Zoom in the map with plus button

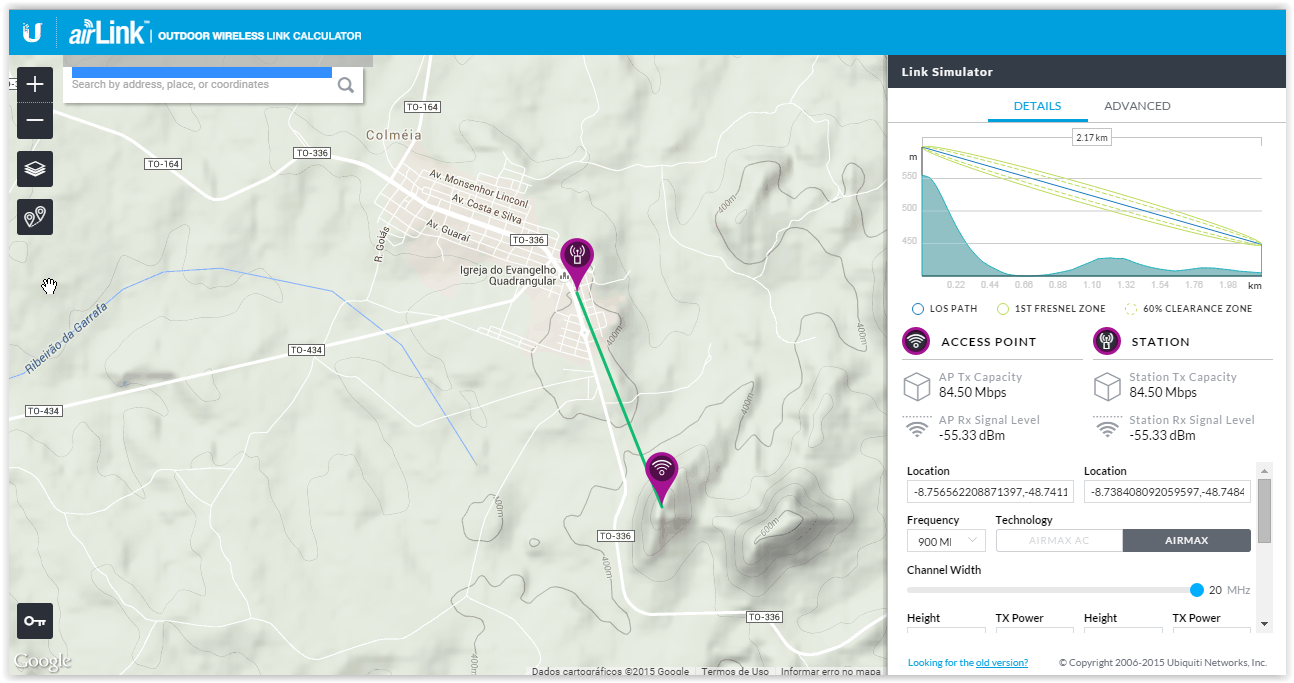35,84
